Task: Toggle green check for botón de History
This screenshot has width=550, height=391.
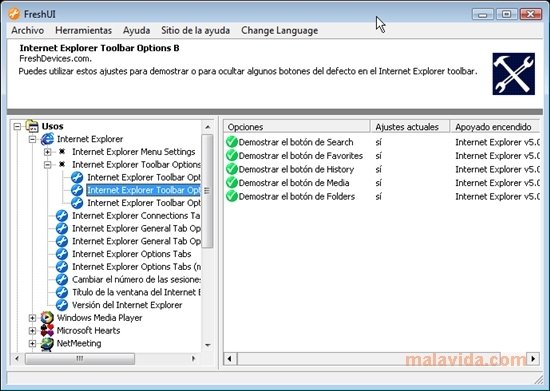Action: pyautogui.click(x=232, y=169)
